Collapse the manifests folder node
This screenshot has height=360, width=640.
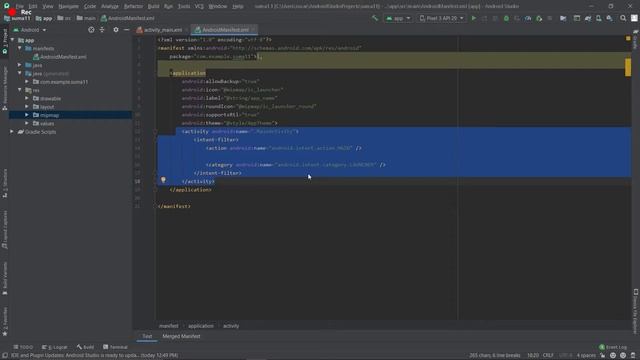click(20, 48)
